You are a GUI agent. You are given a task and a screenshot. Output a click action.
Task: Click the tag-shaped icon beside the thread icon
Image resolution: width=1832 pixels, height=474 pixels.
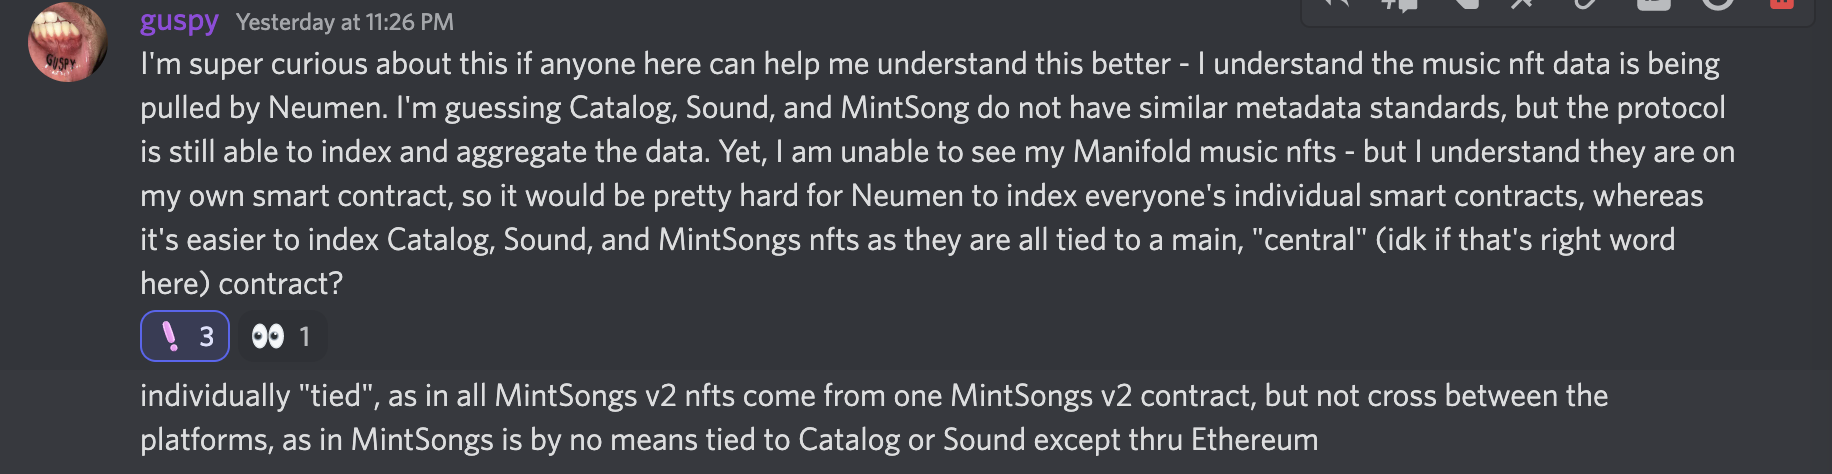point(1465,3)
